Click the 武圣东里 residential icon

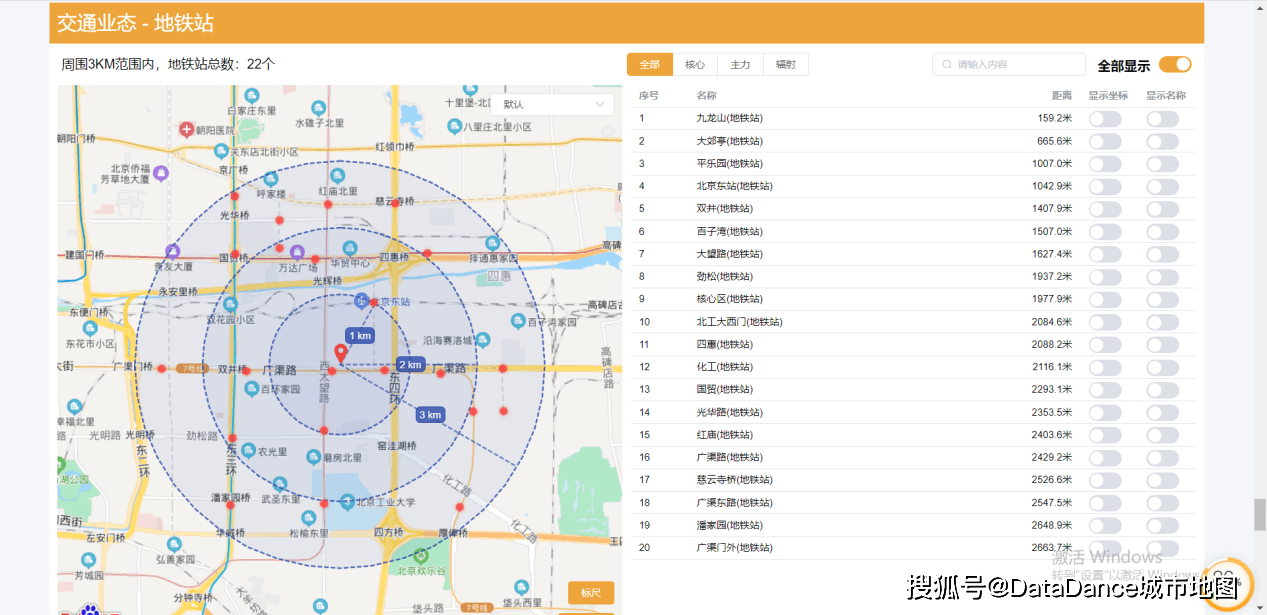(x=282, y=482)
